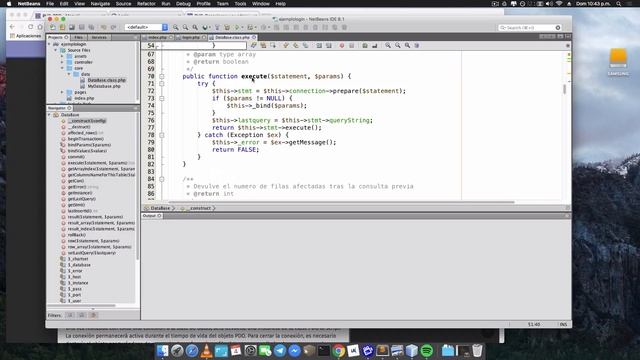Toggle the second Navigator filter button

[82, 315]
